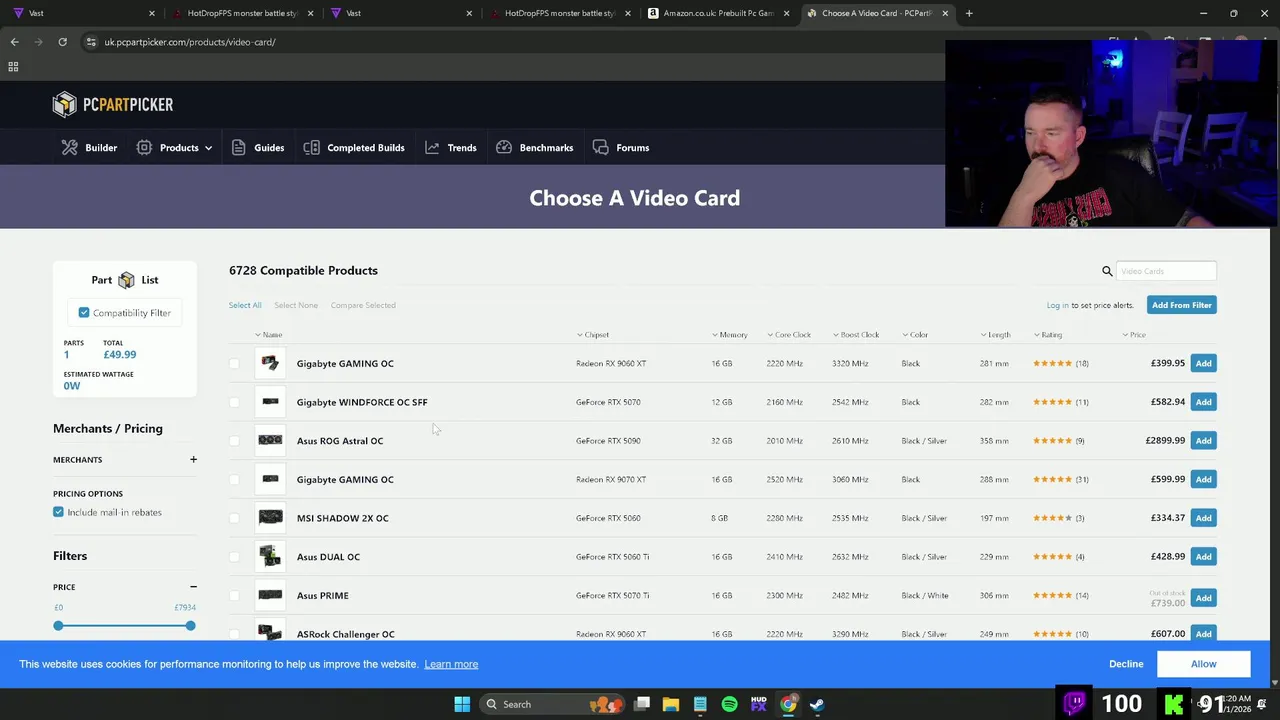Open the Benchmarks navigation item
The width and height of the screenshot is (1280, 720).
[535, 147]
